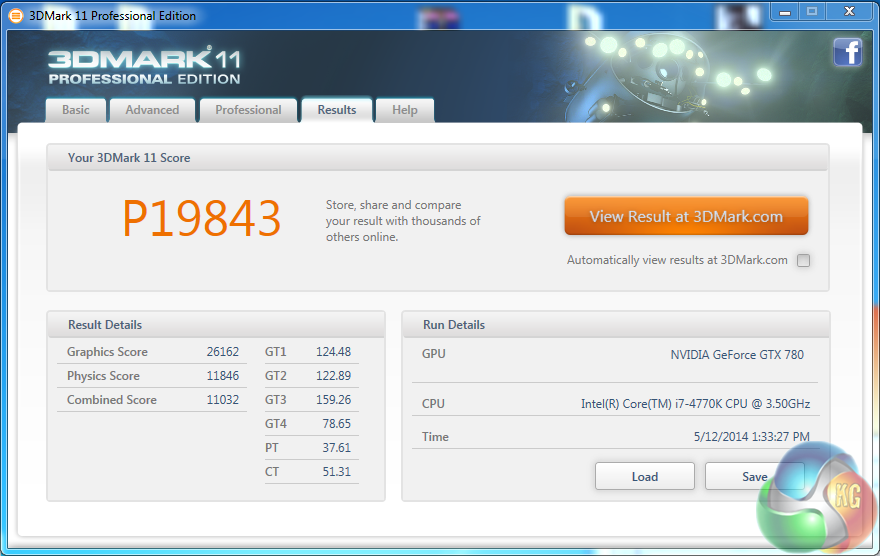This screenshot has height=556, width=880.
Task: Close the 3DMark 11 window
Action: 849,12
